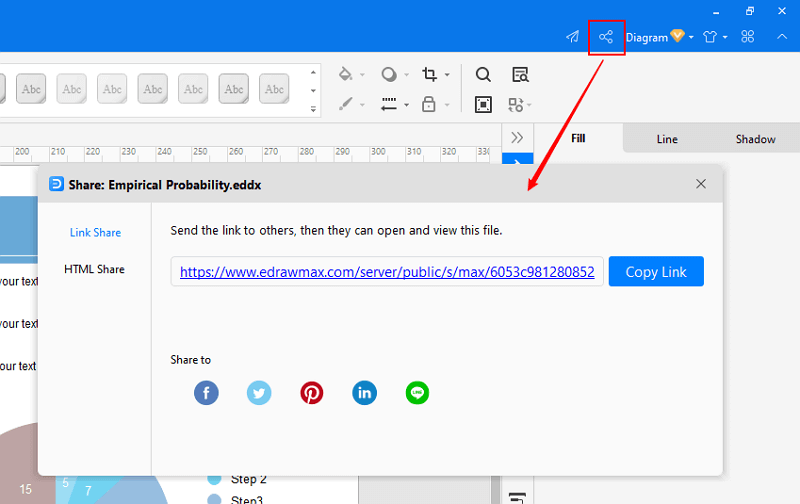800x504 pixels.
Task: Open the Diagram dropdown arrow
Action: [691, 37]
